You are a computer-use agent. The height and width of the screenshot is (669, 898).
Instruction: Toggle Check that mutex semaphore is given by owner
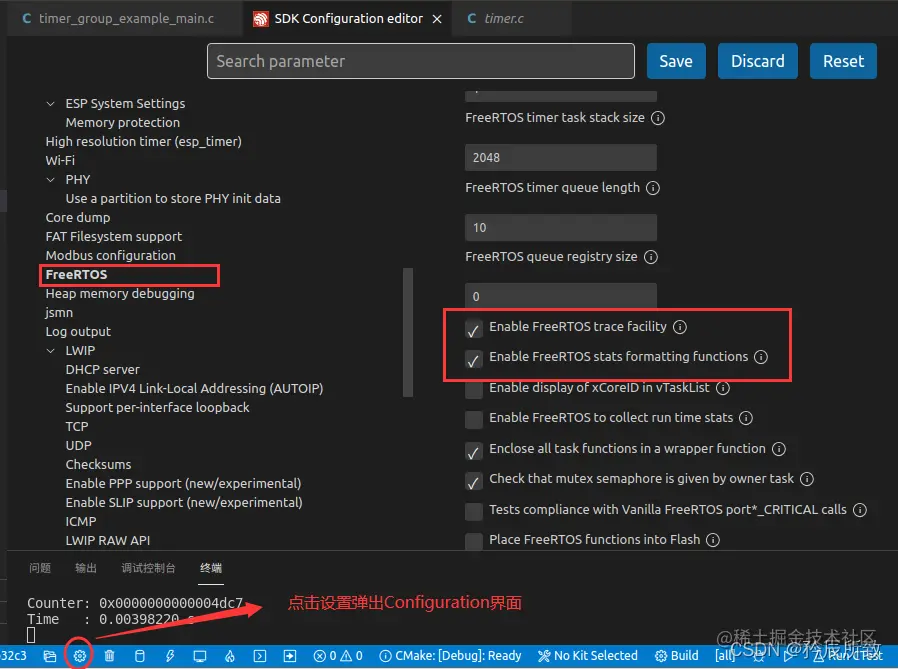tap(474, 481)
